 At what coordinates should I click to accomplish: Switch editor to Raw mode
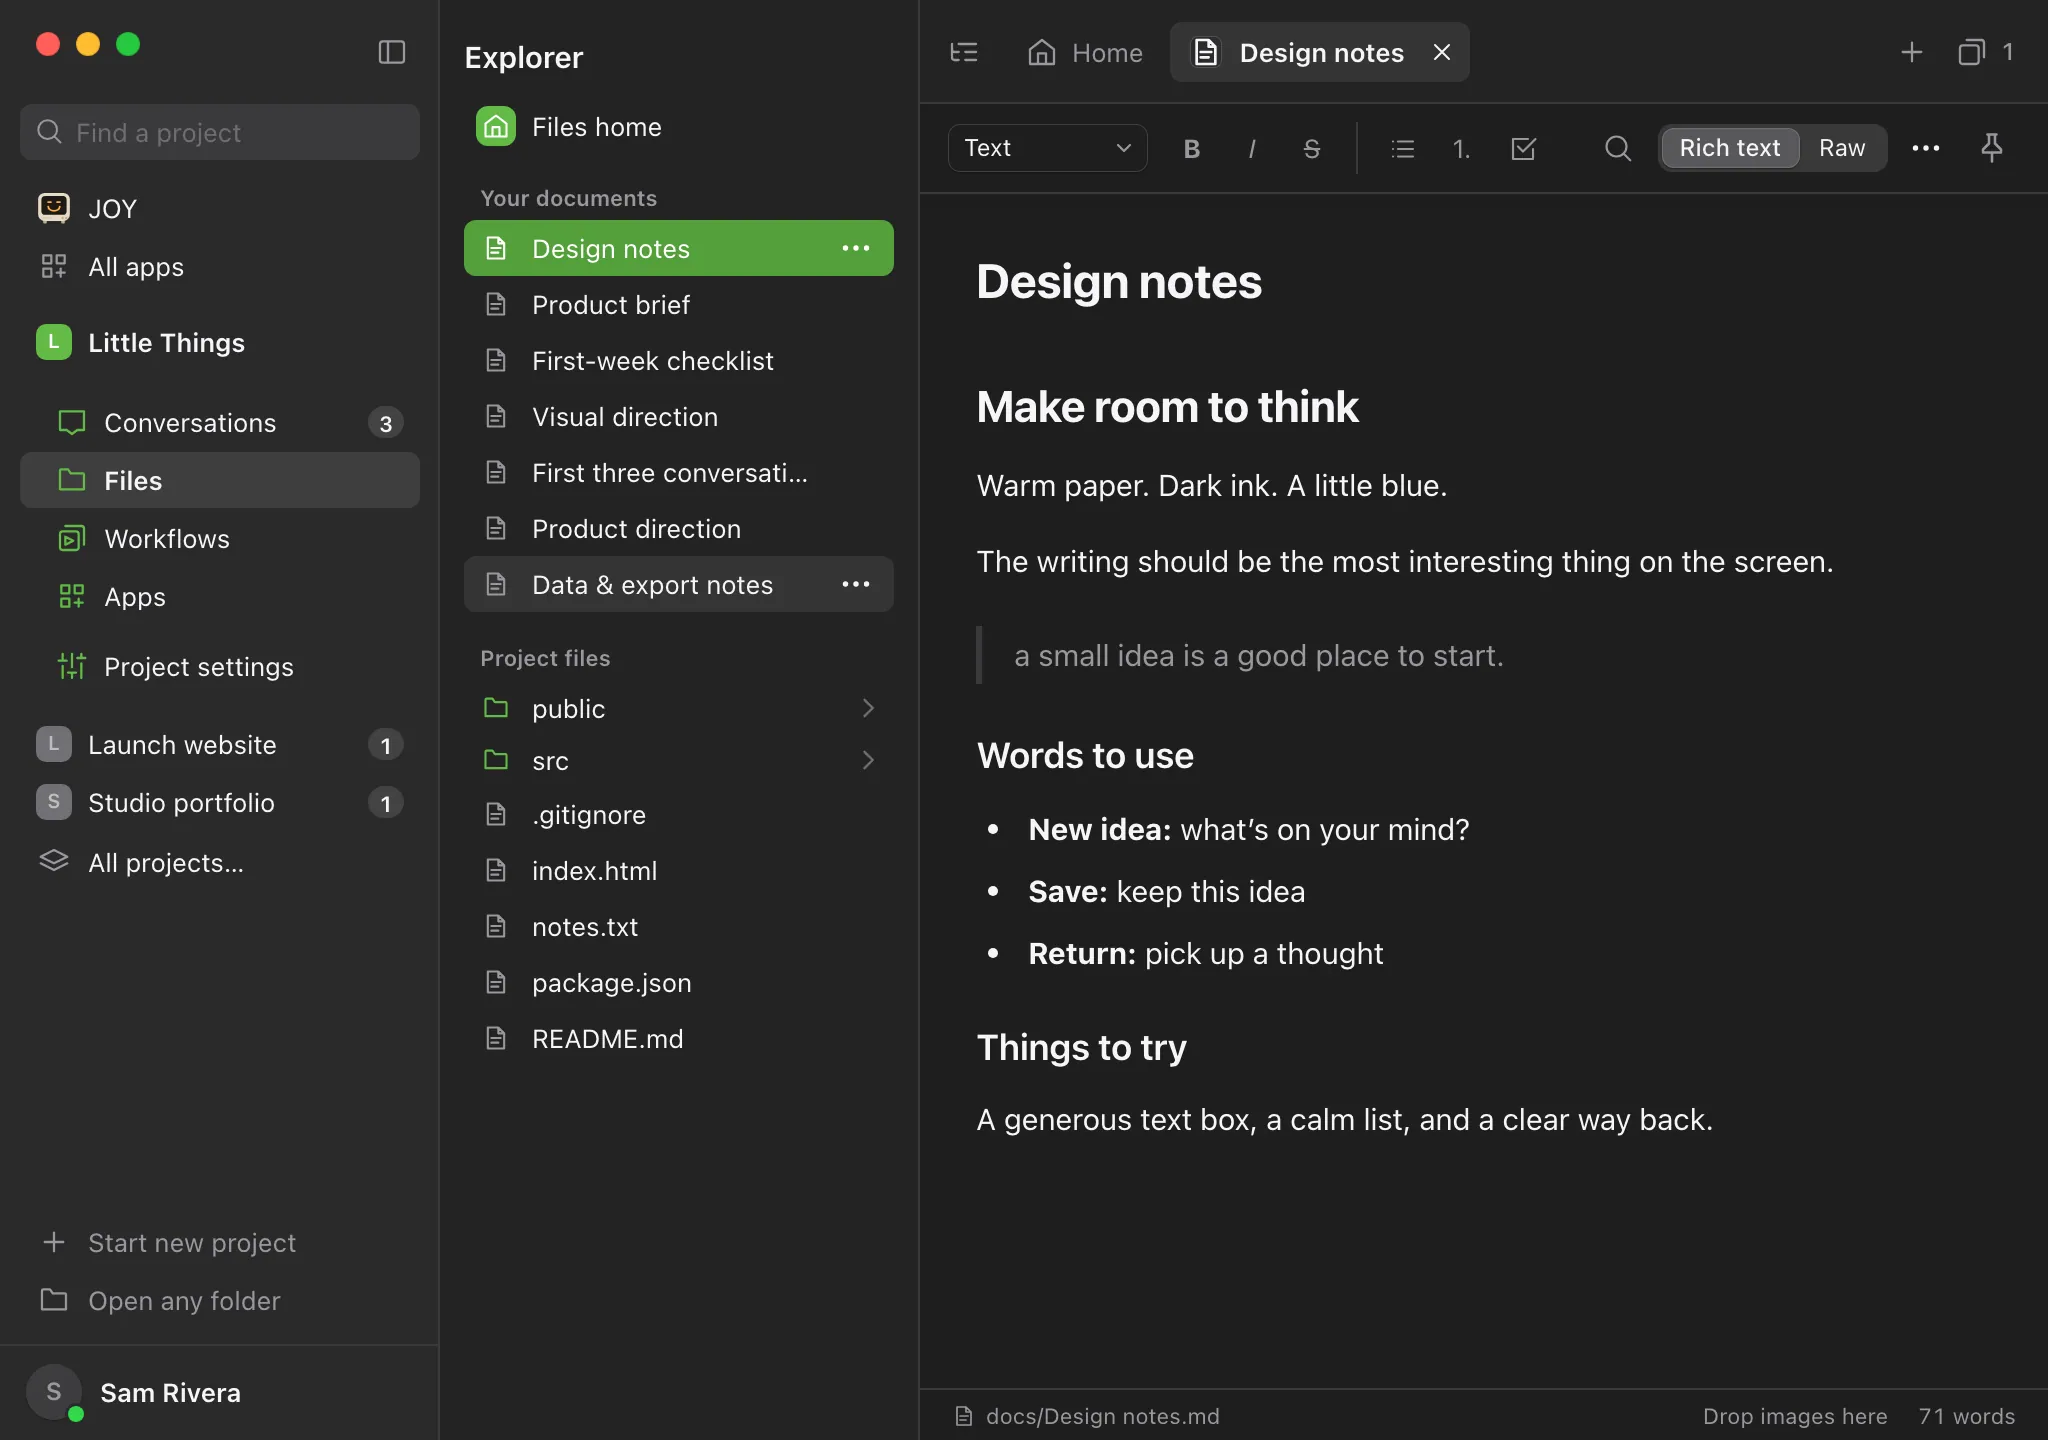[x=1841, y=148]
